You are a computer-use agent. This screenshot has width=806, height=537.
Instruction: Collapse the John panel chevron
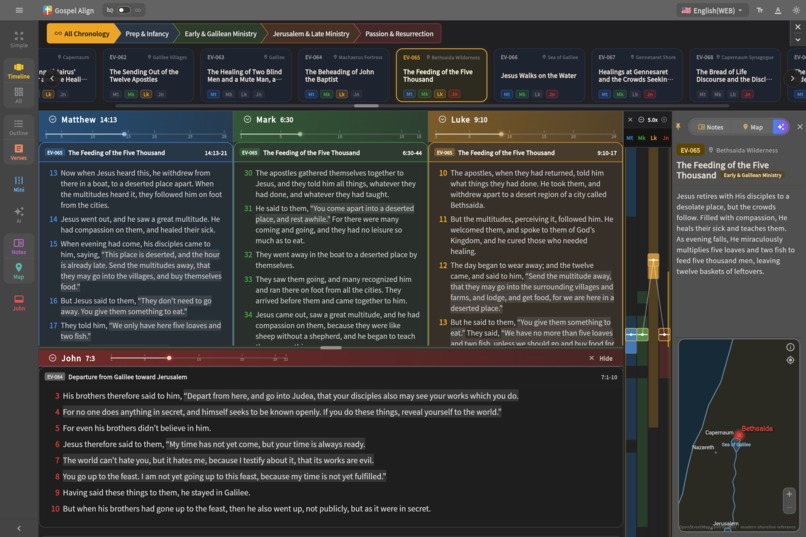click(x=52, y=358)
